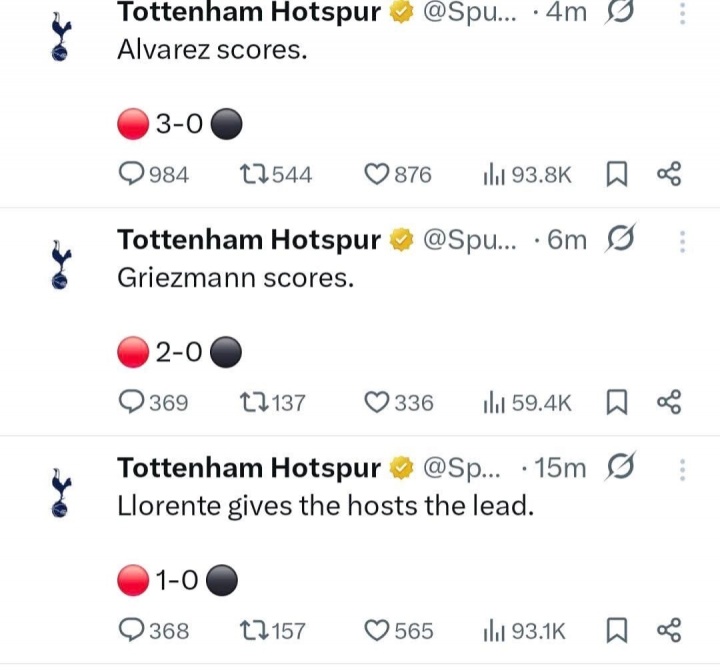This screenshot has width=720, height=672.
Task: View analytics showing 93.8K views
Action: tap(527, 175)
